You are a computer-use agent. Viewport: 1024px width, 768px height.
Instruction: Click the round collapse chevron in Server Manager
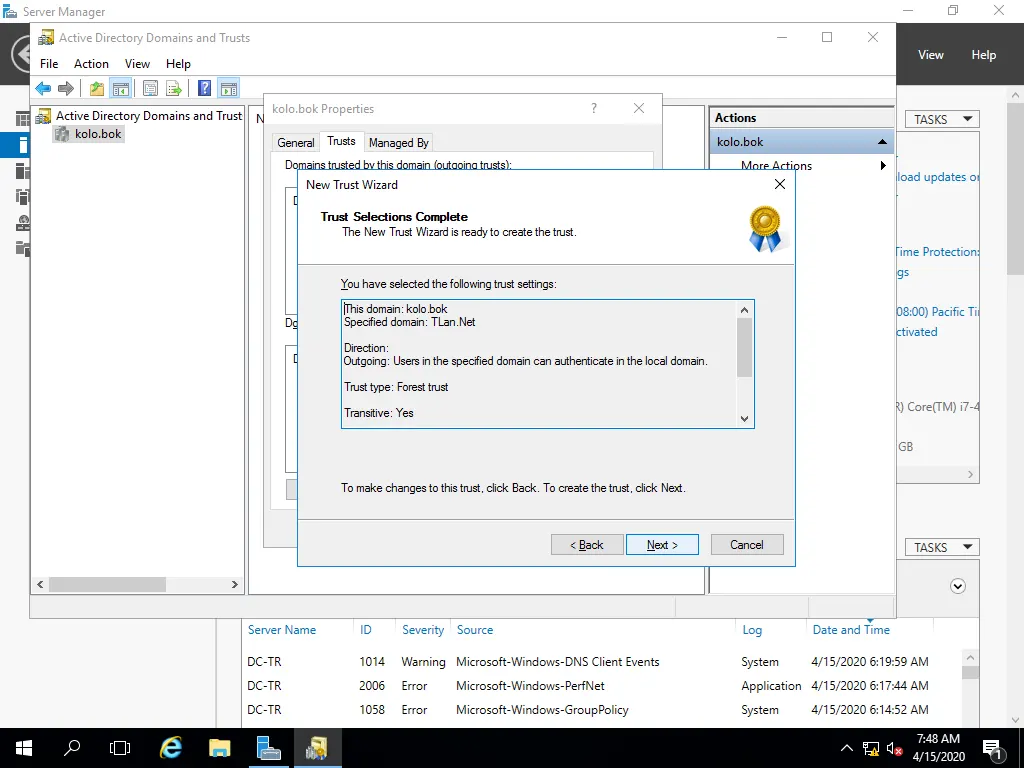957,586
